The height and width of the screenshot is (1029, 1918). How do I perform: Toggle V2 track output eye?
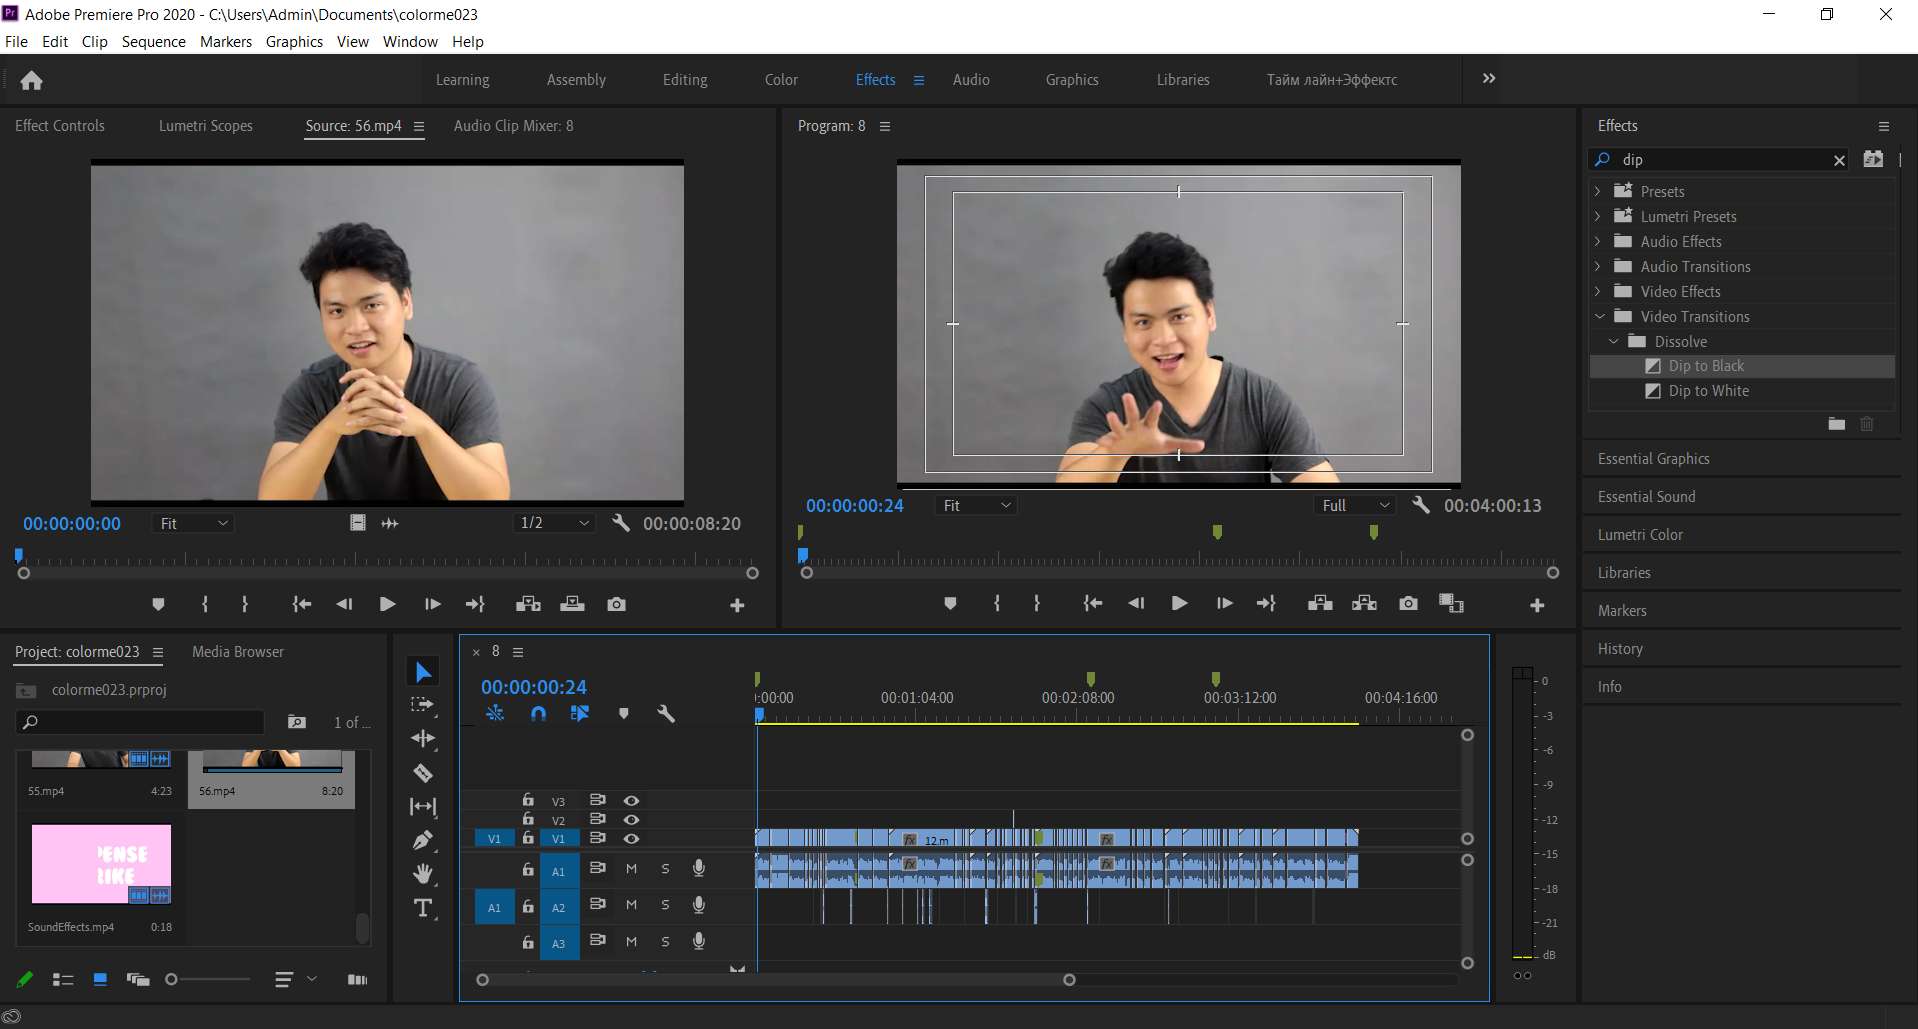tap(631, 820)
